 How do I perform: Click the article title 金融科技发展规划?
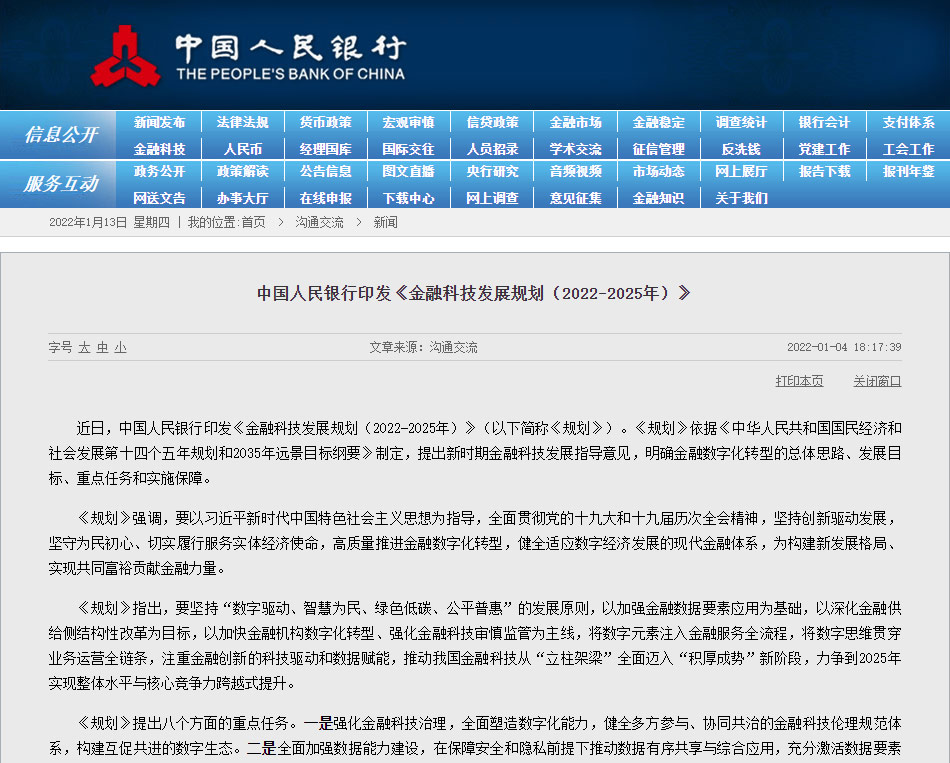475,293
